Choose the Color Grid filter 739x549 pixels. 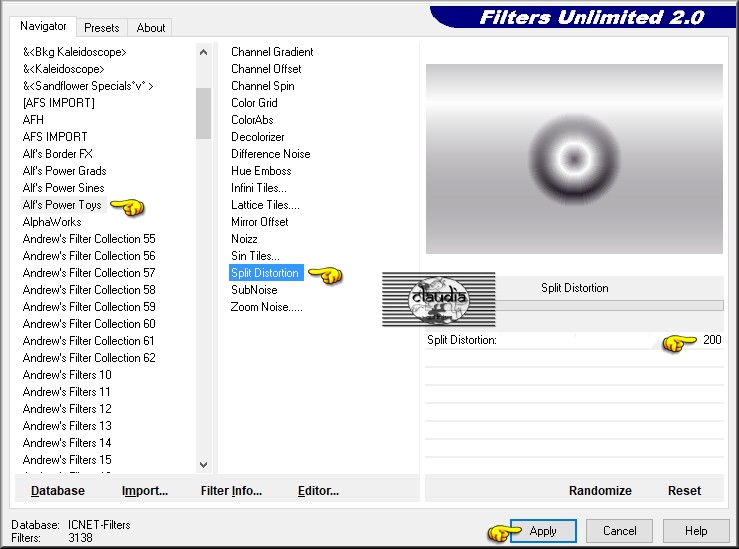click(x=254, y=103)
